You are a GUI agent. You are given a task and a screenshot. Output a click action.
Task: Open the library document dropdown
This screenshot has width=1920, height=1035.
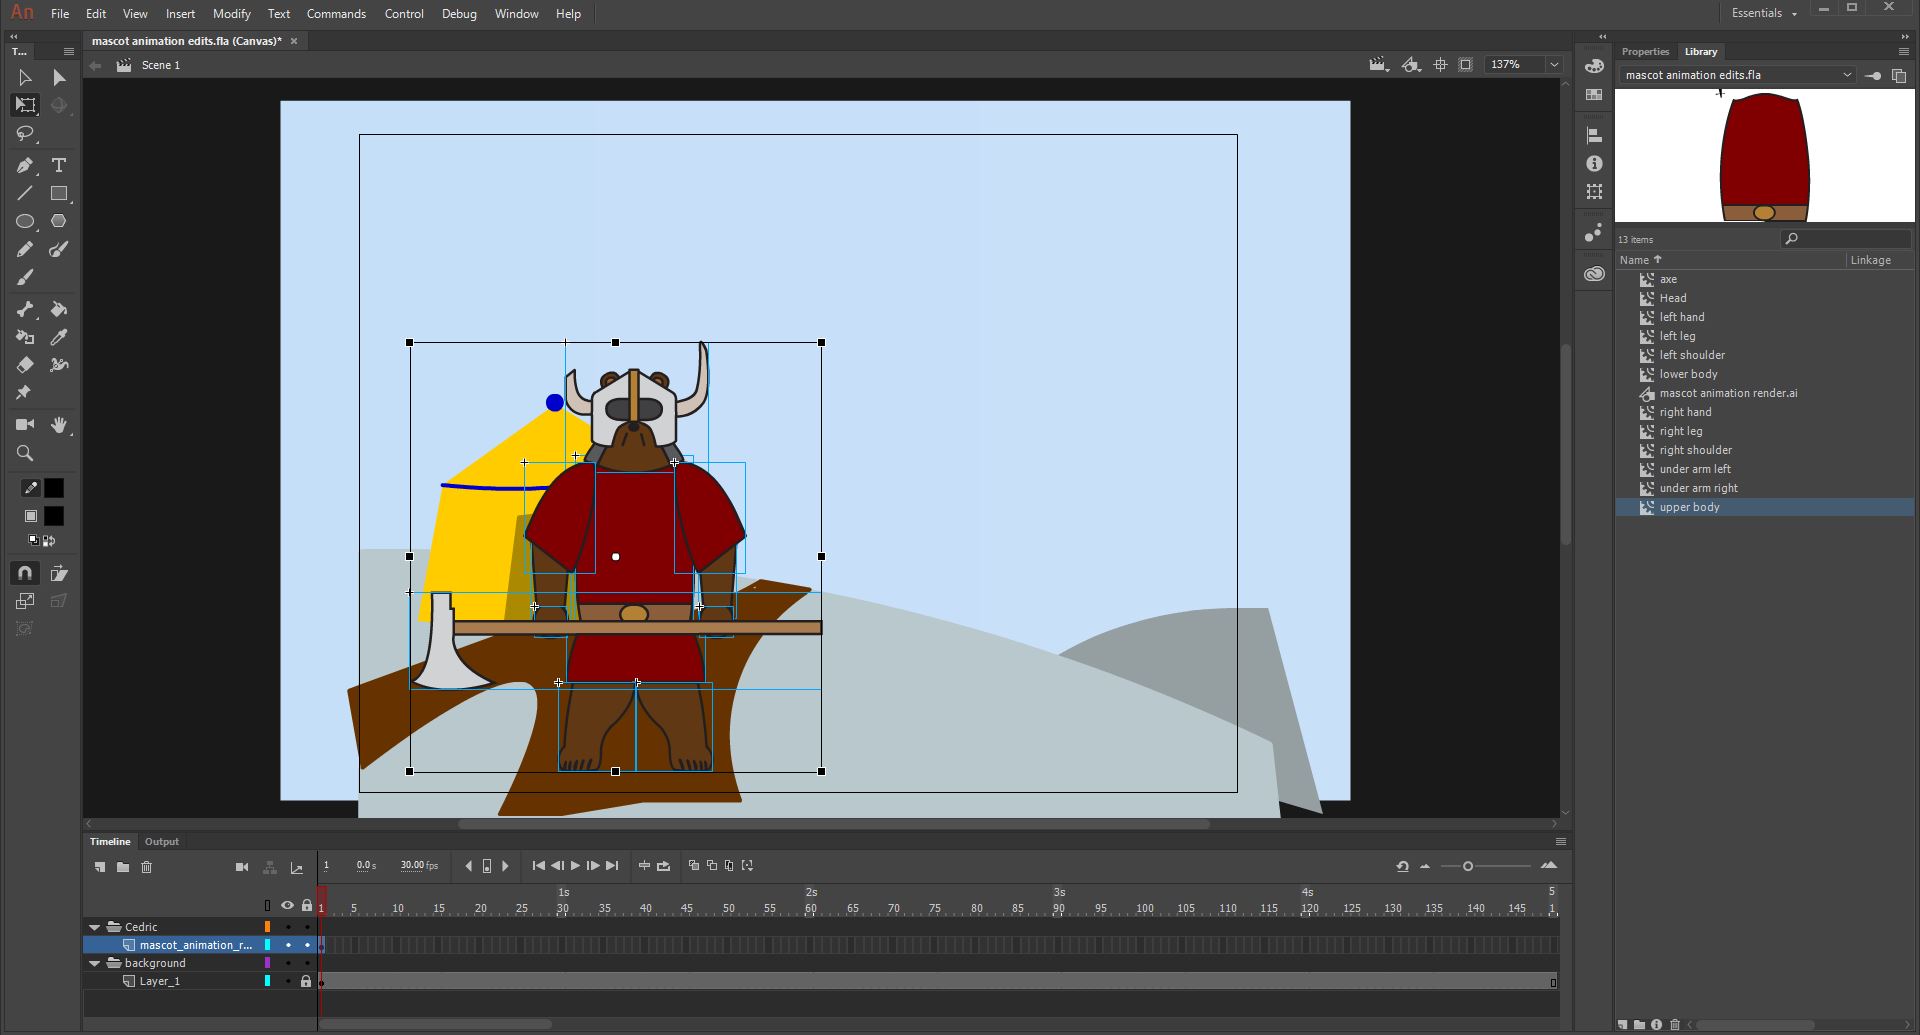coord(1846,75)
